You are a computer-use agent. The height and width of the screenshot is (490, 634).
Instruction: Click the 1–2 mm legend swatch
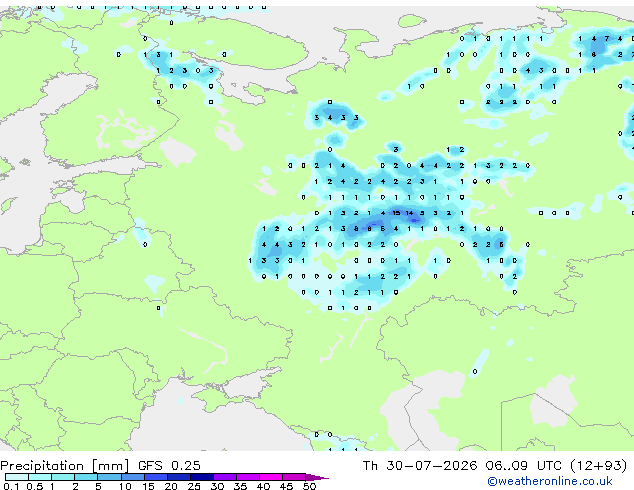63,477
